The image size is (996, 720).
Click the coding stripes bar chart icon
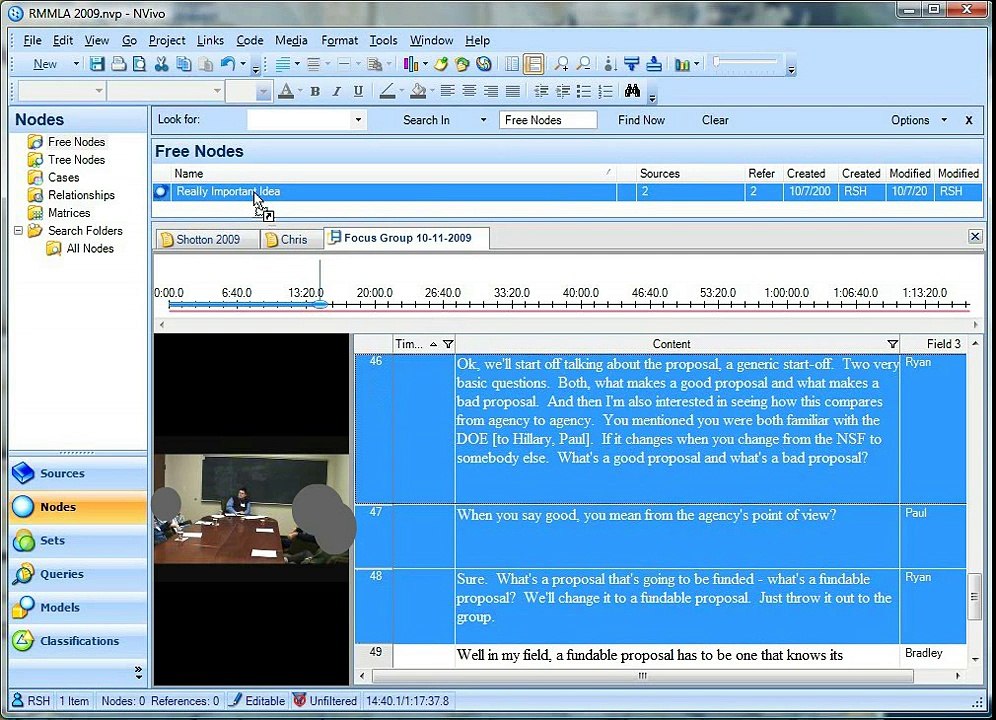[x=410, y=64]
